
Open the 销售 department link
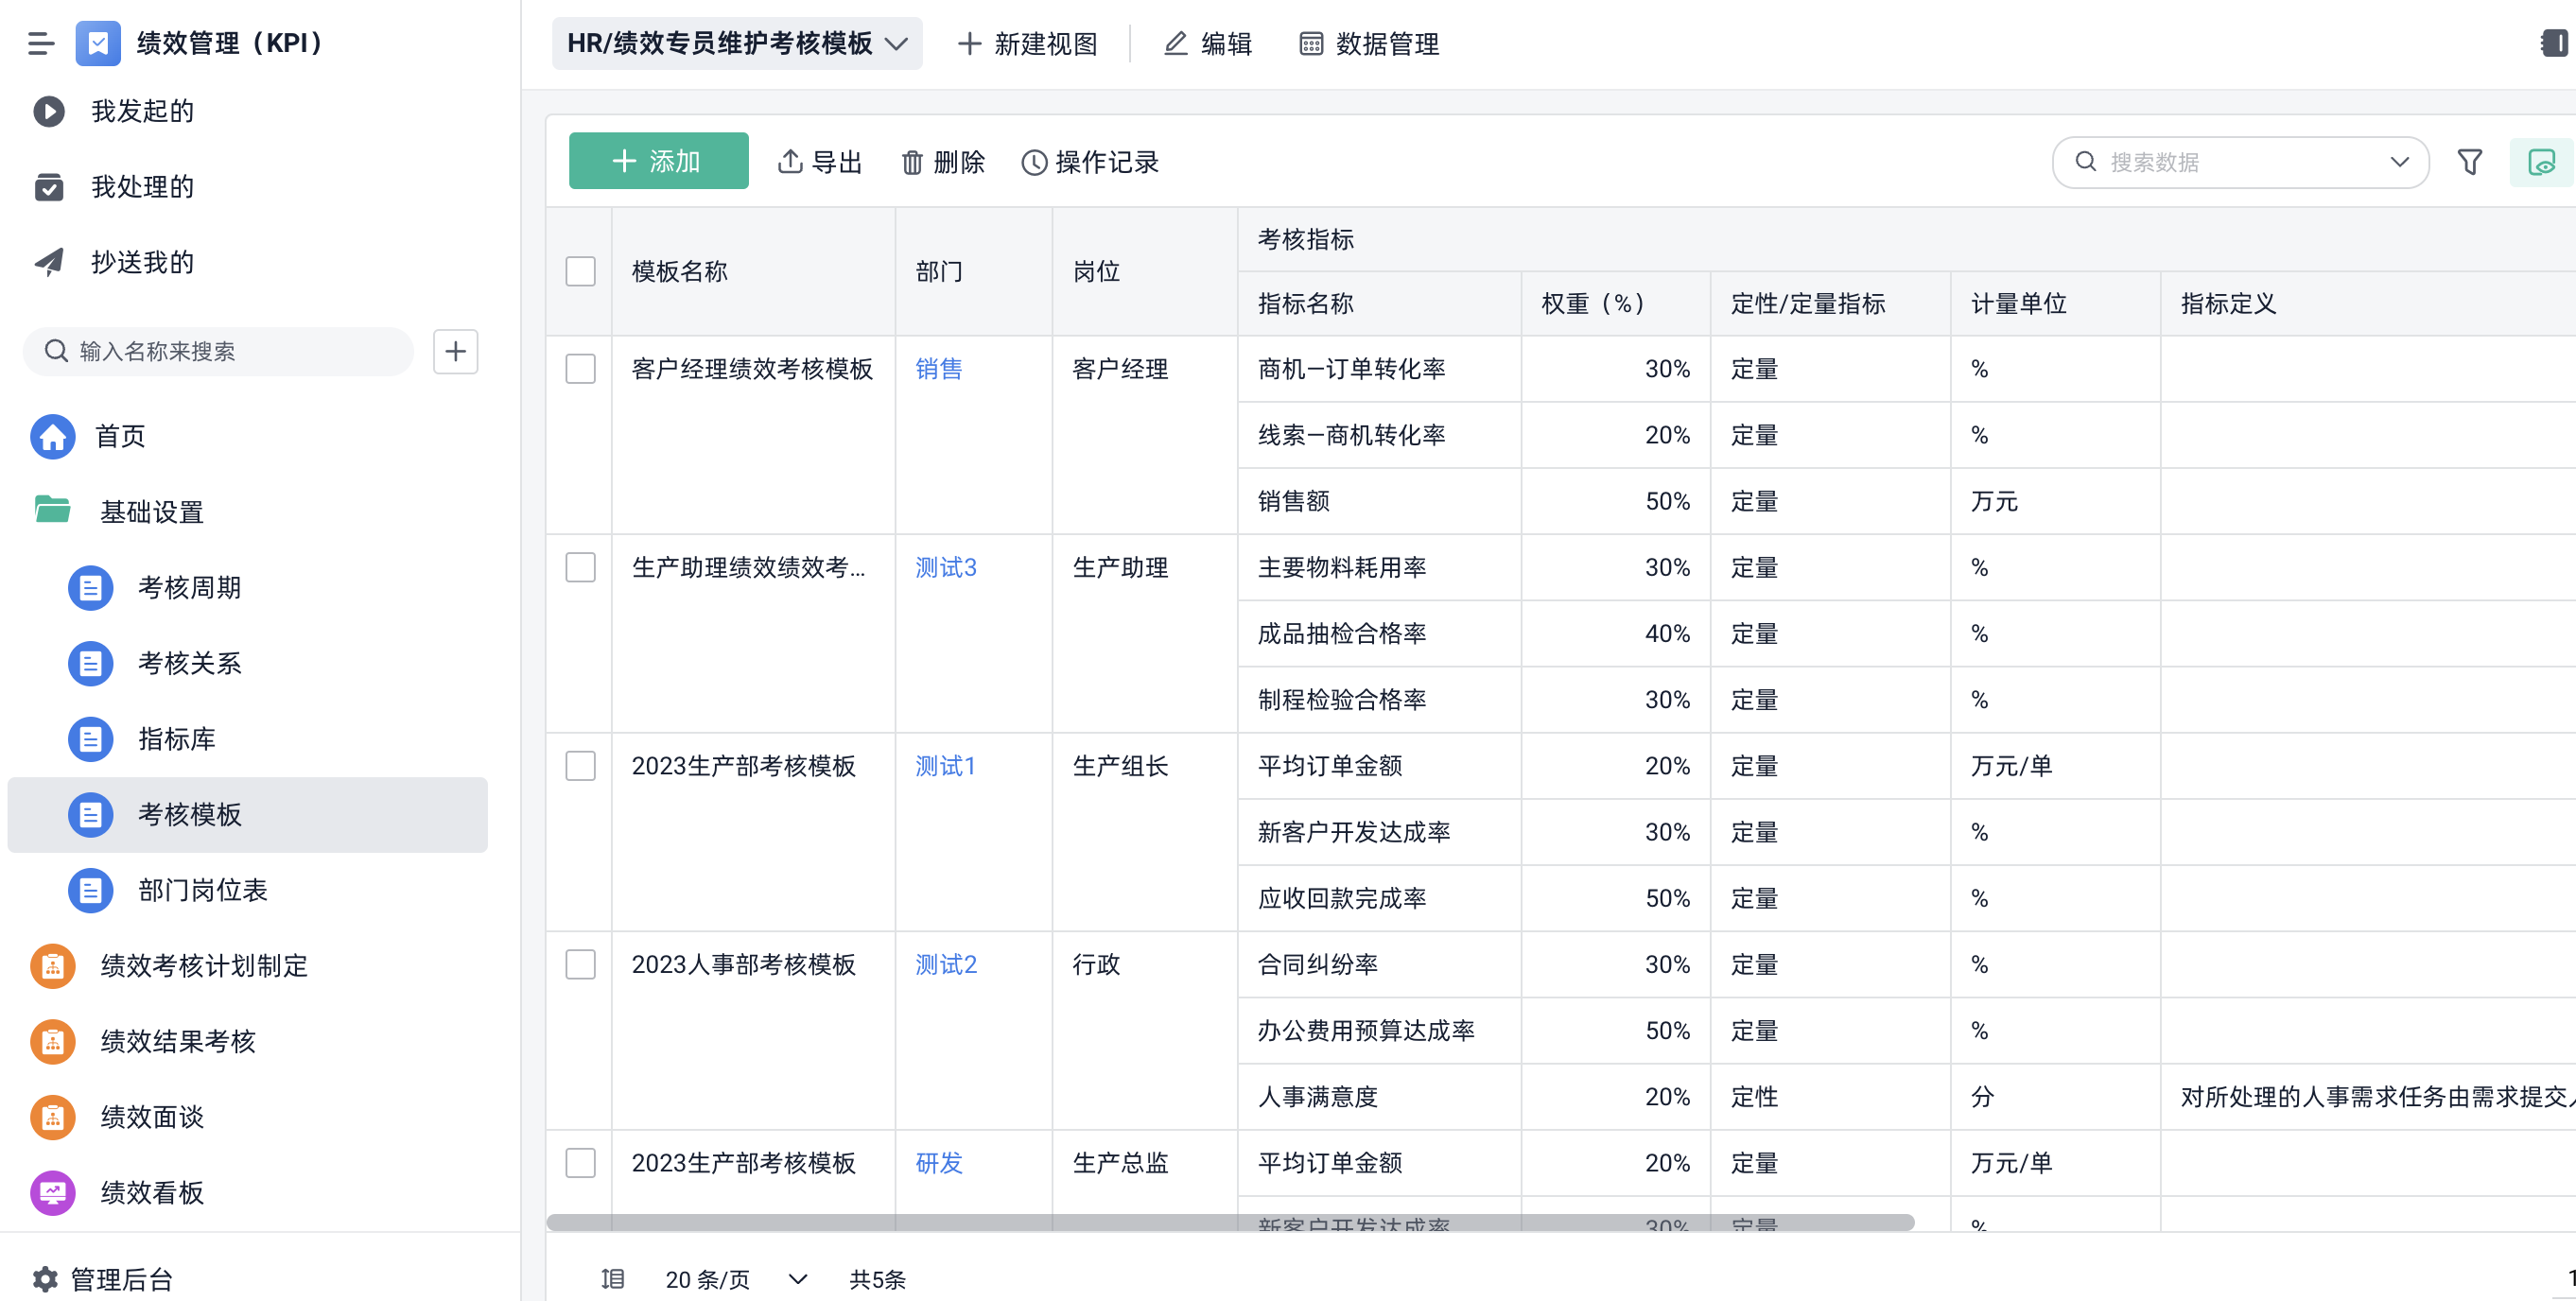tap(938, 369)
